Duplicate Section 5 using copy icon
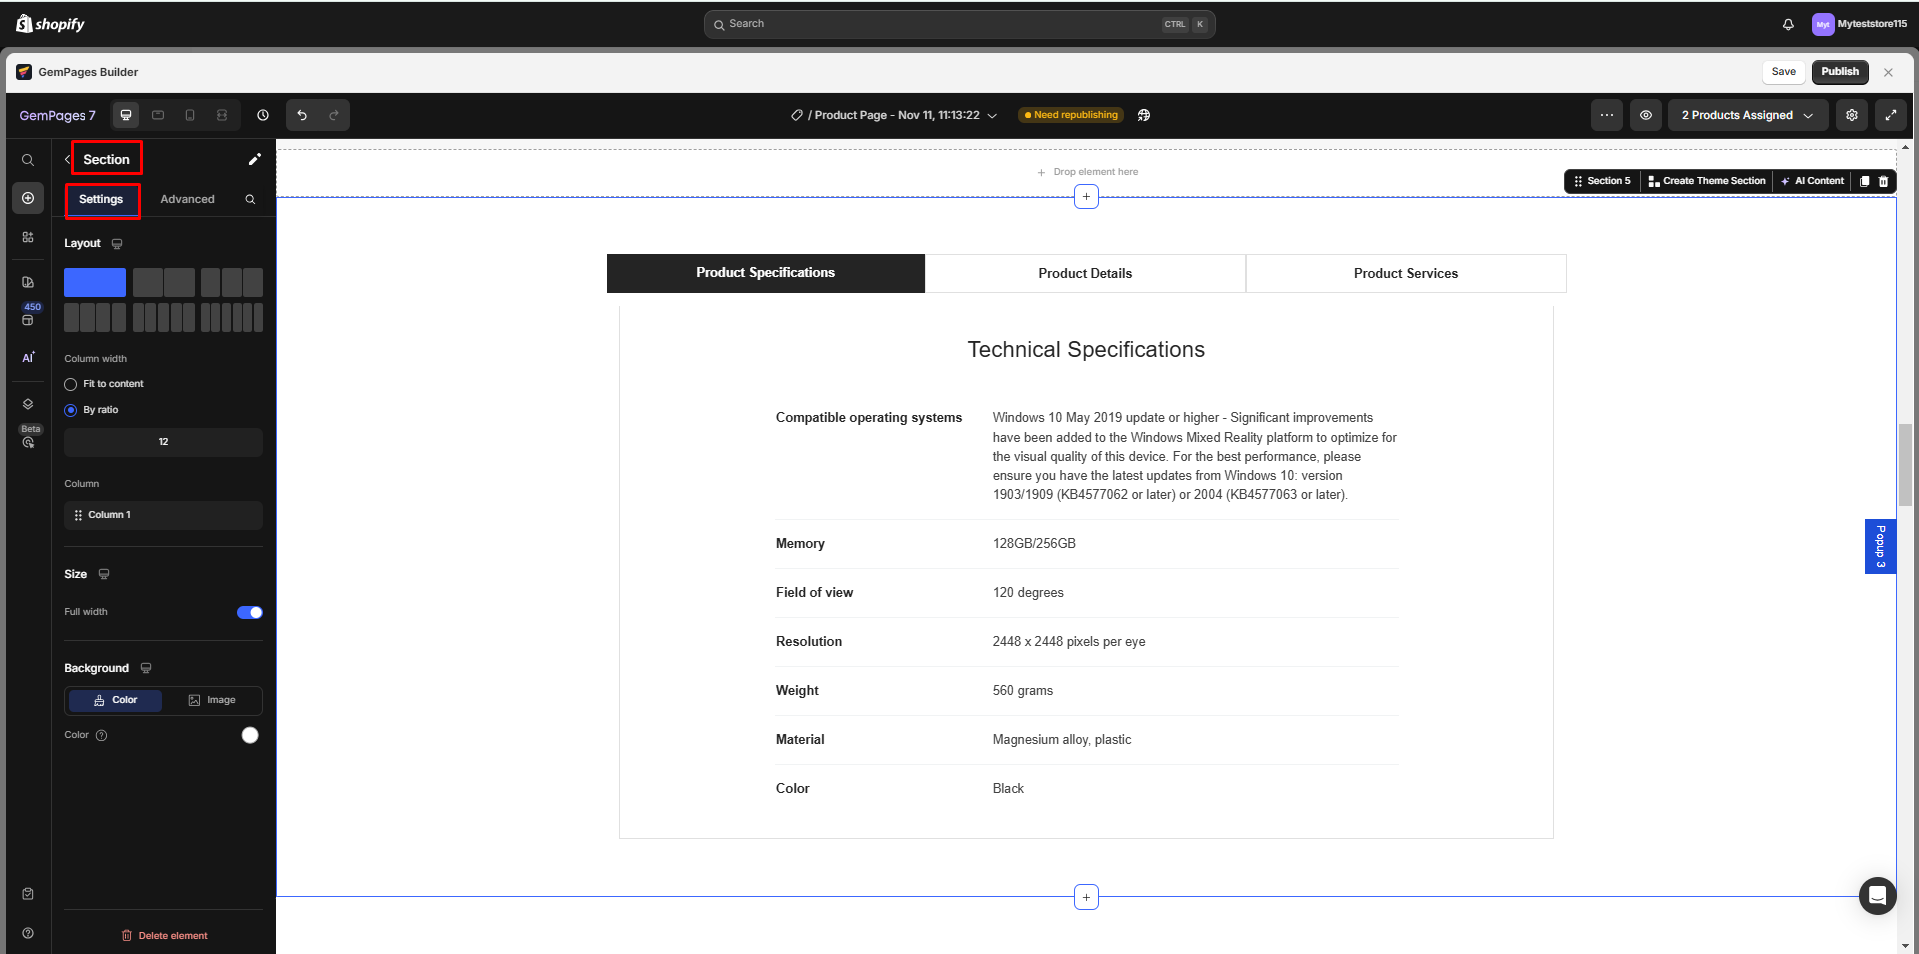1919x954 pixels. [1862, 181]
